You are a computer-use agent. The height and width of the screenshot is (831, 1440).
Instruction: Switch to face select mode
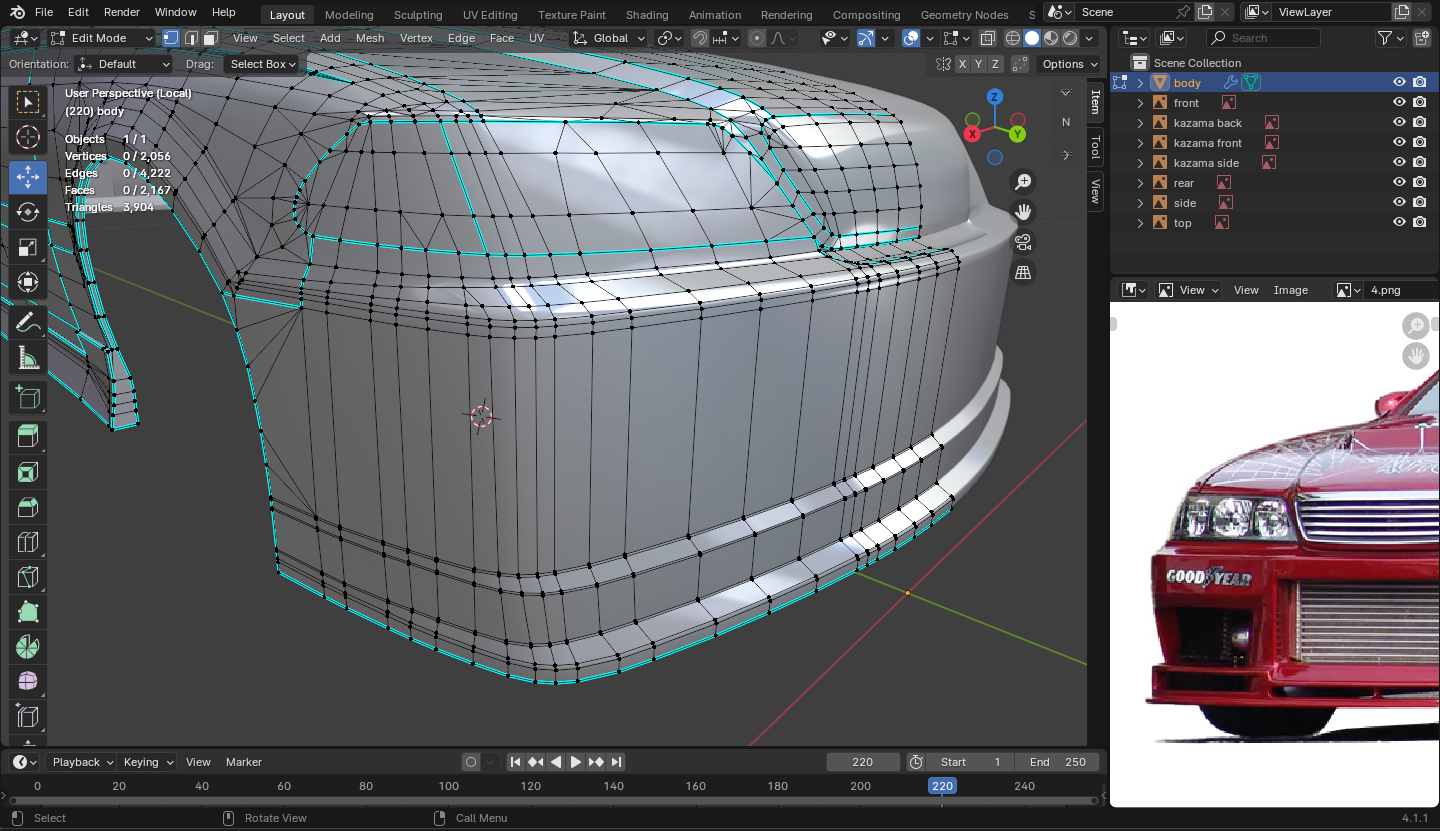click(210, 38)
